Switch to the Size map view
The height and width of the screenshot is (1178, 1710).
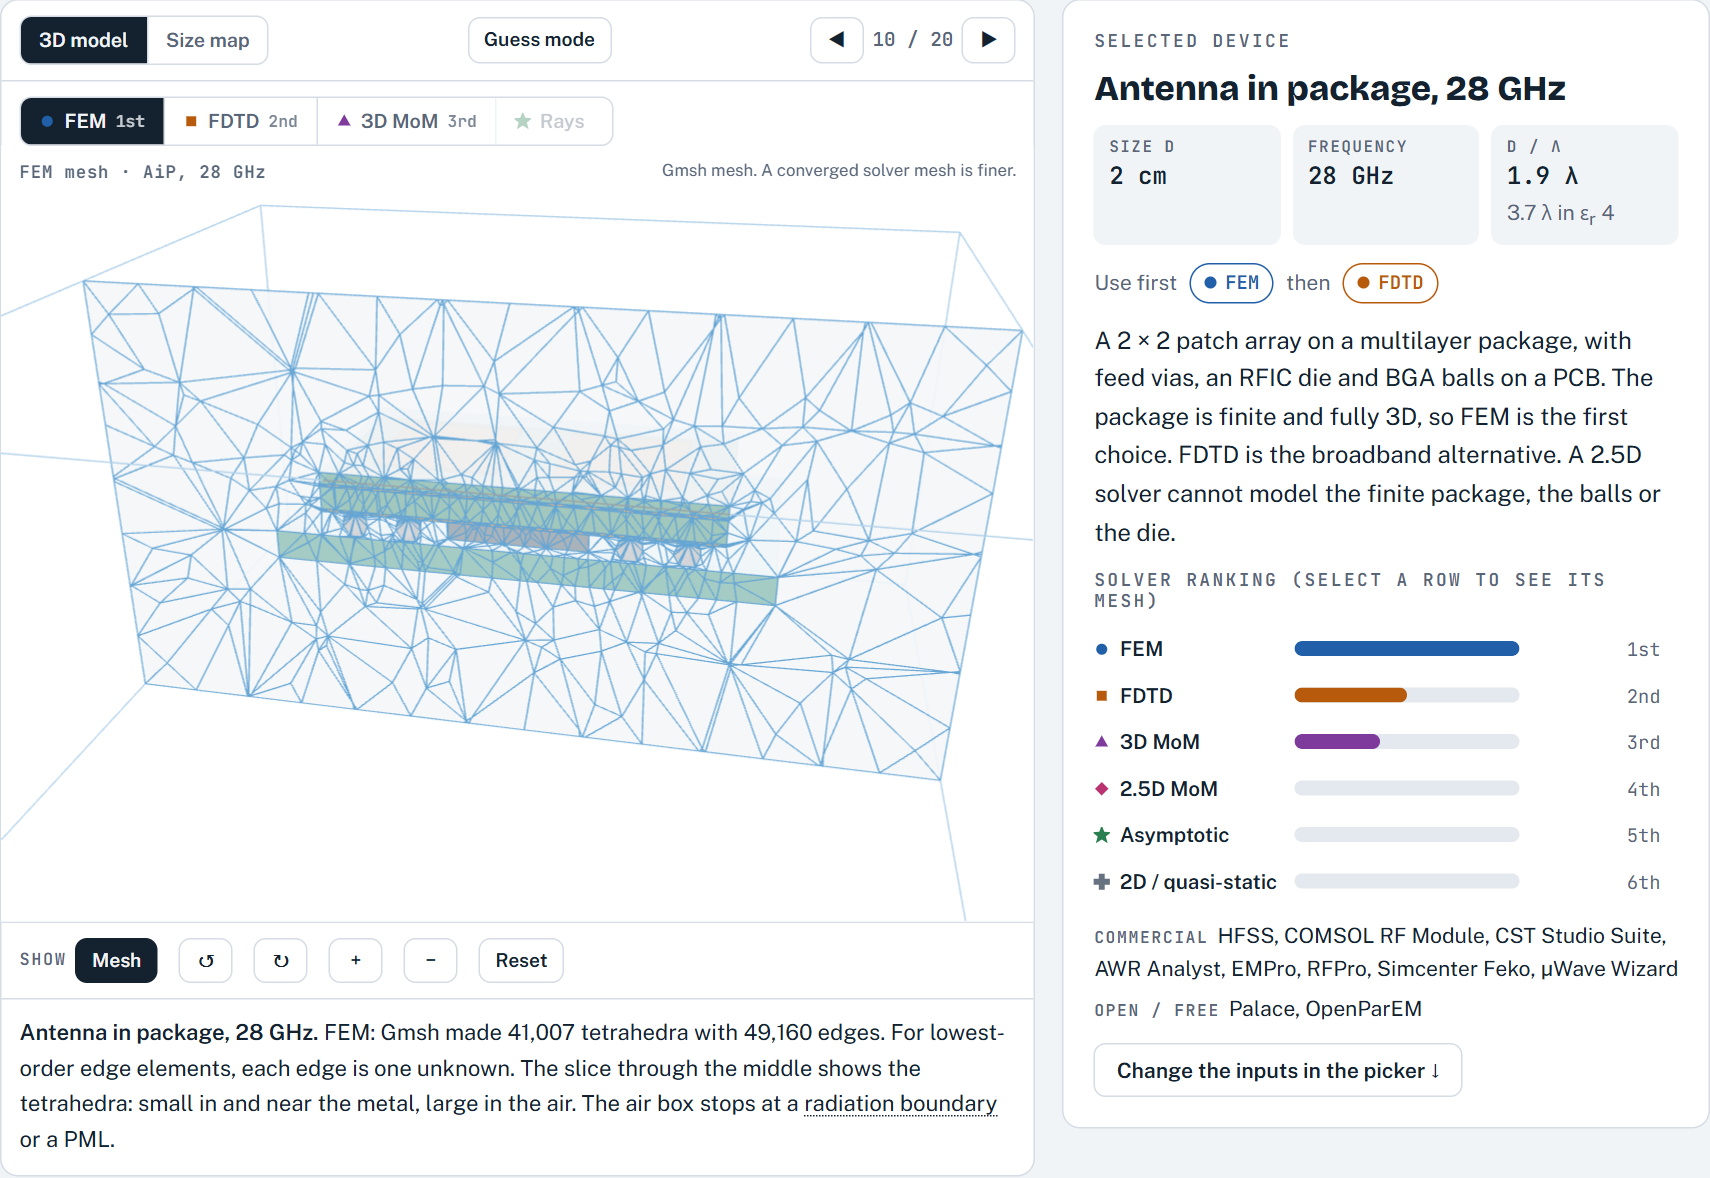pos(208,40)
